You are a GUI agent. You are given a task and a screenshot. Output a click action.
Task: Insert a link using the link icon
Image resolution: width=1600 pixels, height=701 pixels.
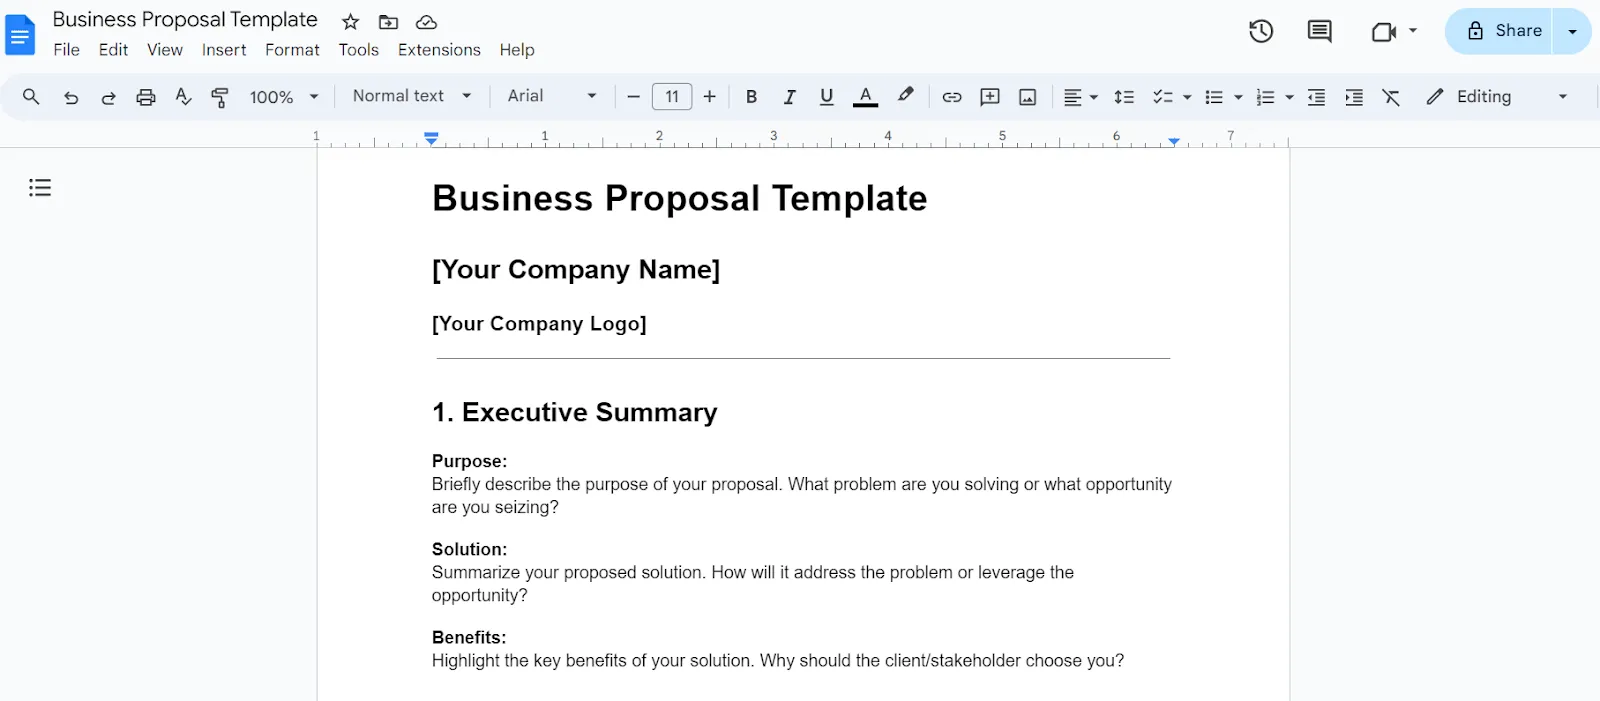[952, 97]
